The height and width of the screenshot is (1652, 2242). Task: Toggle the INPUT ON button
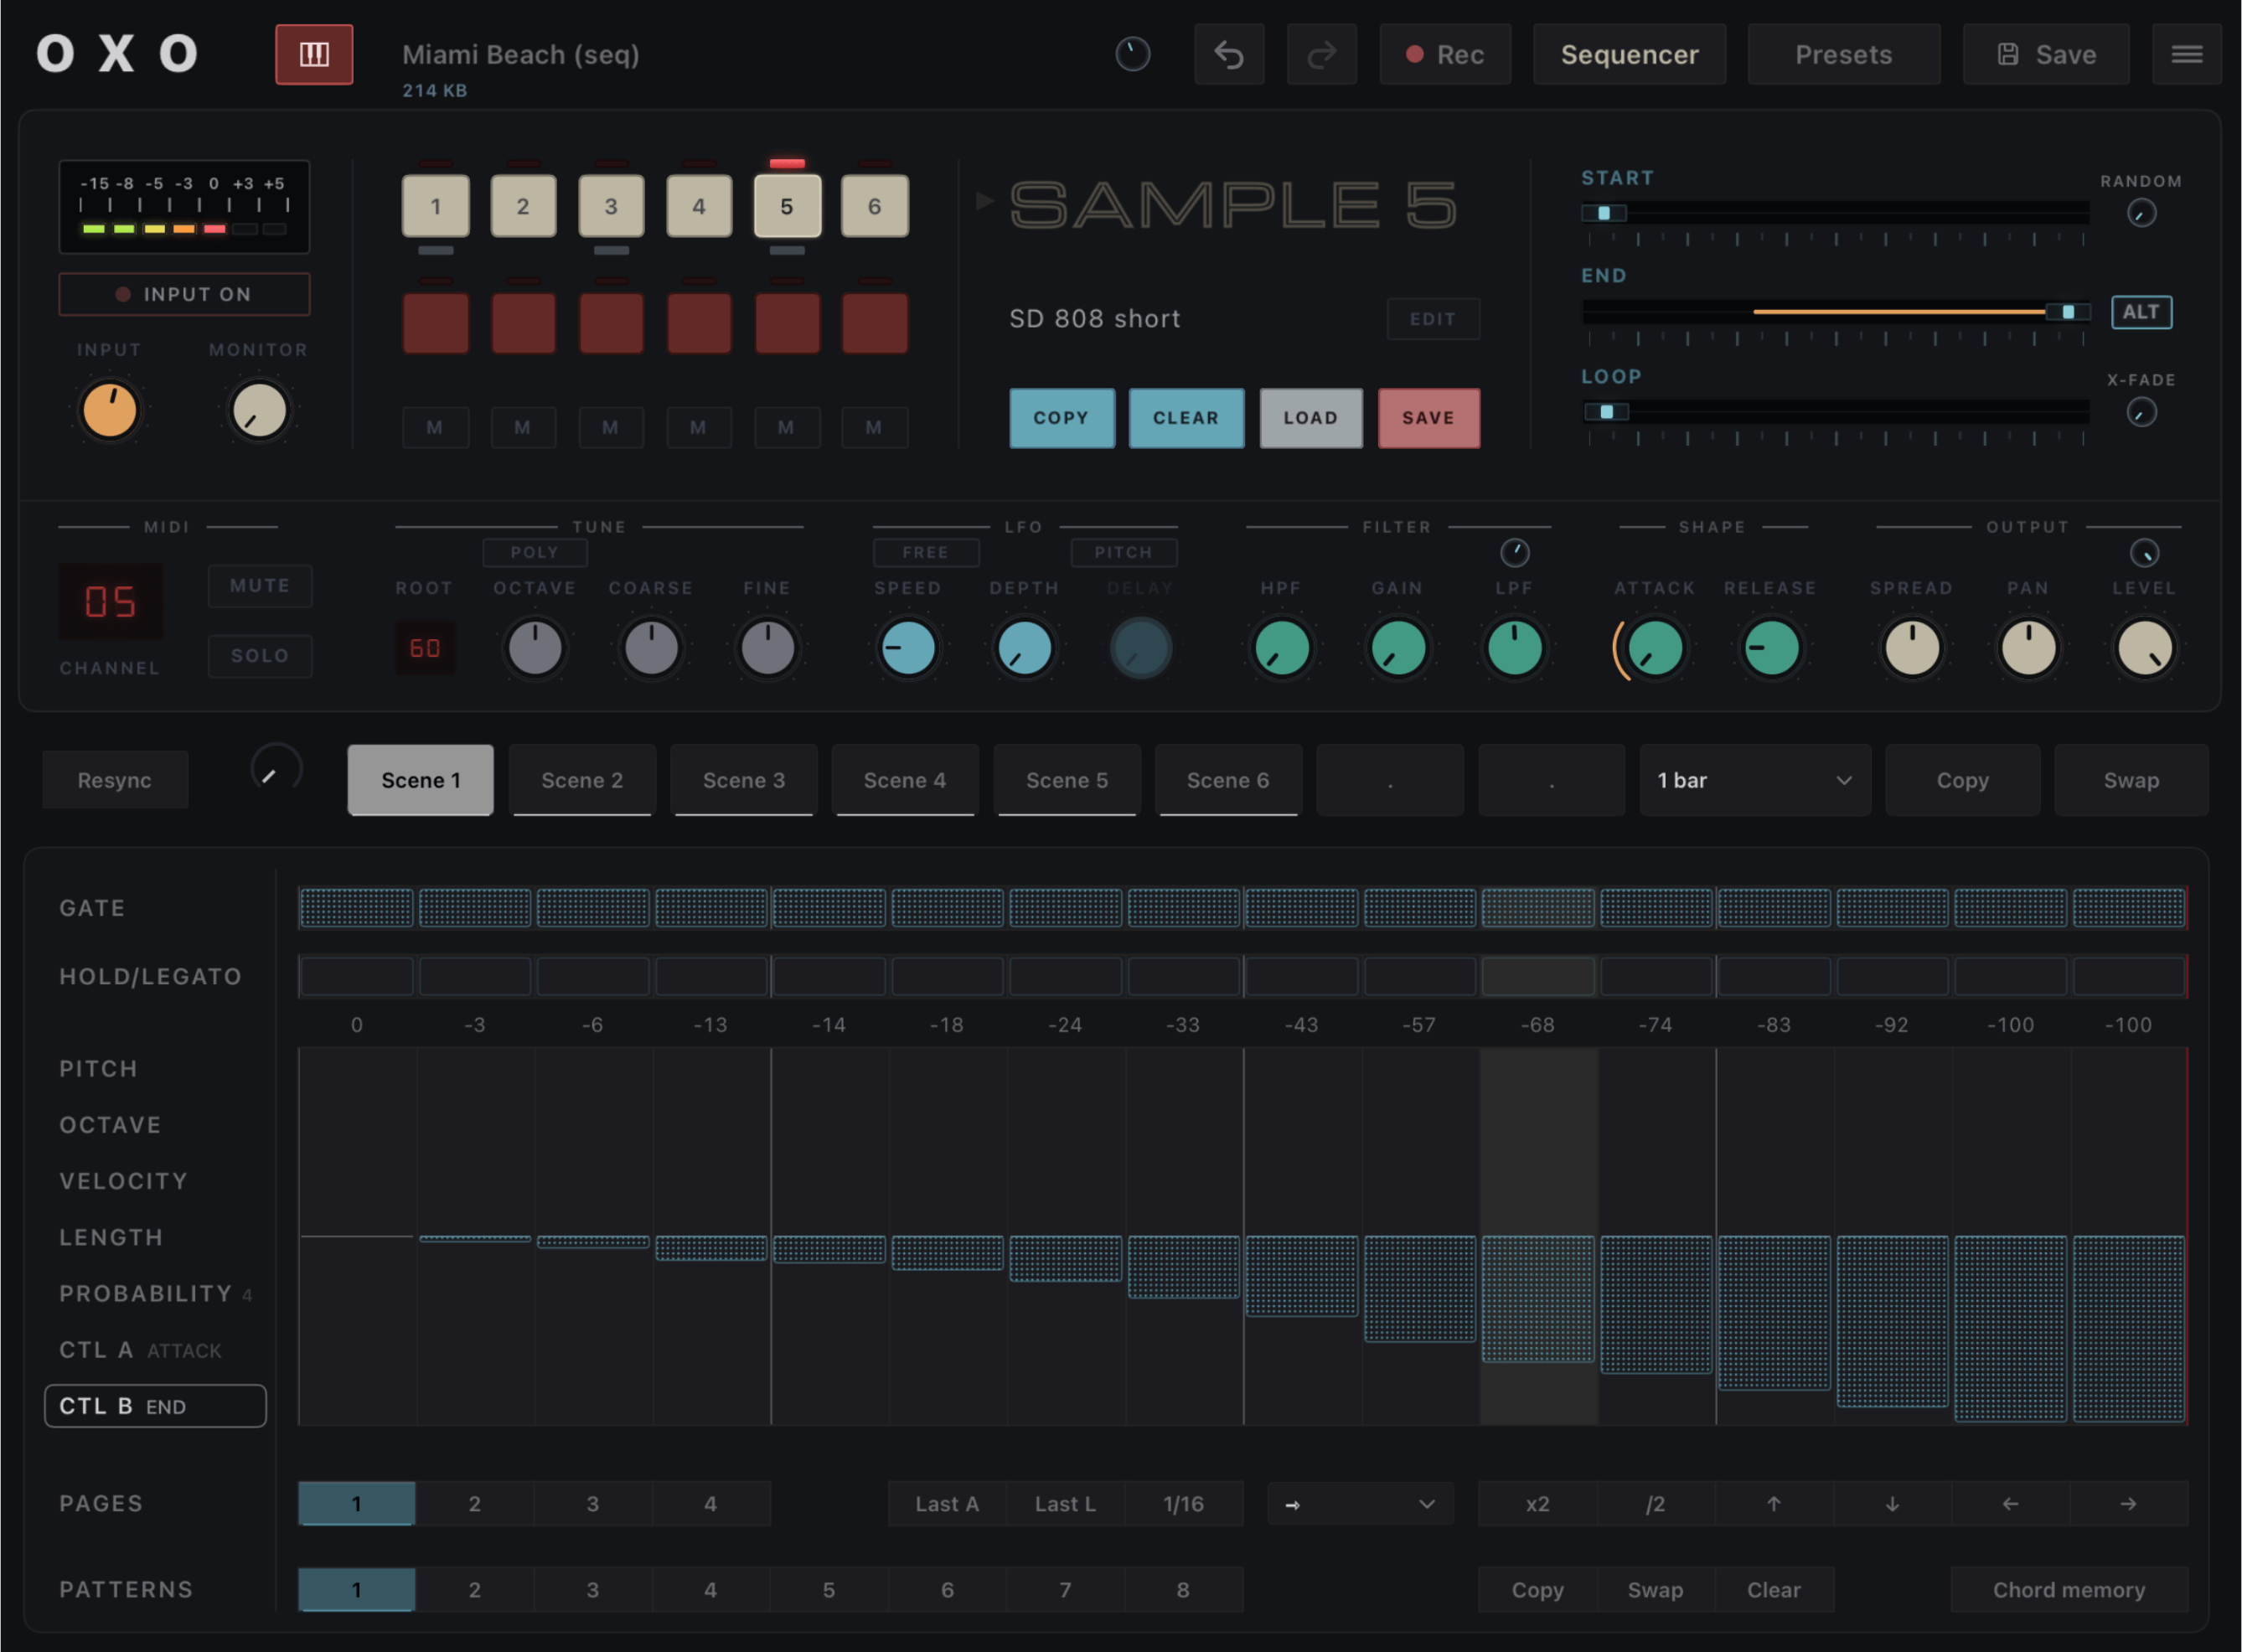point(184,294)
